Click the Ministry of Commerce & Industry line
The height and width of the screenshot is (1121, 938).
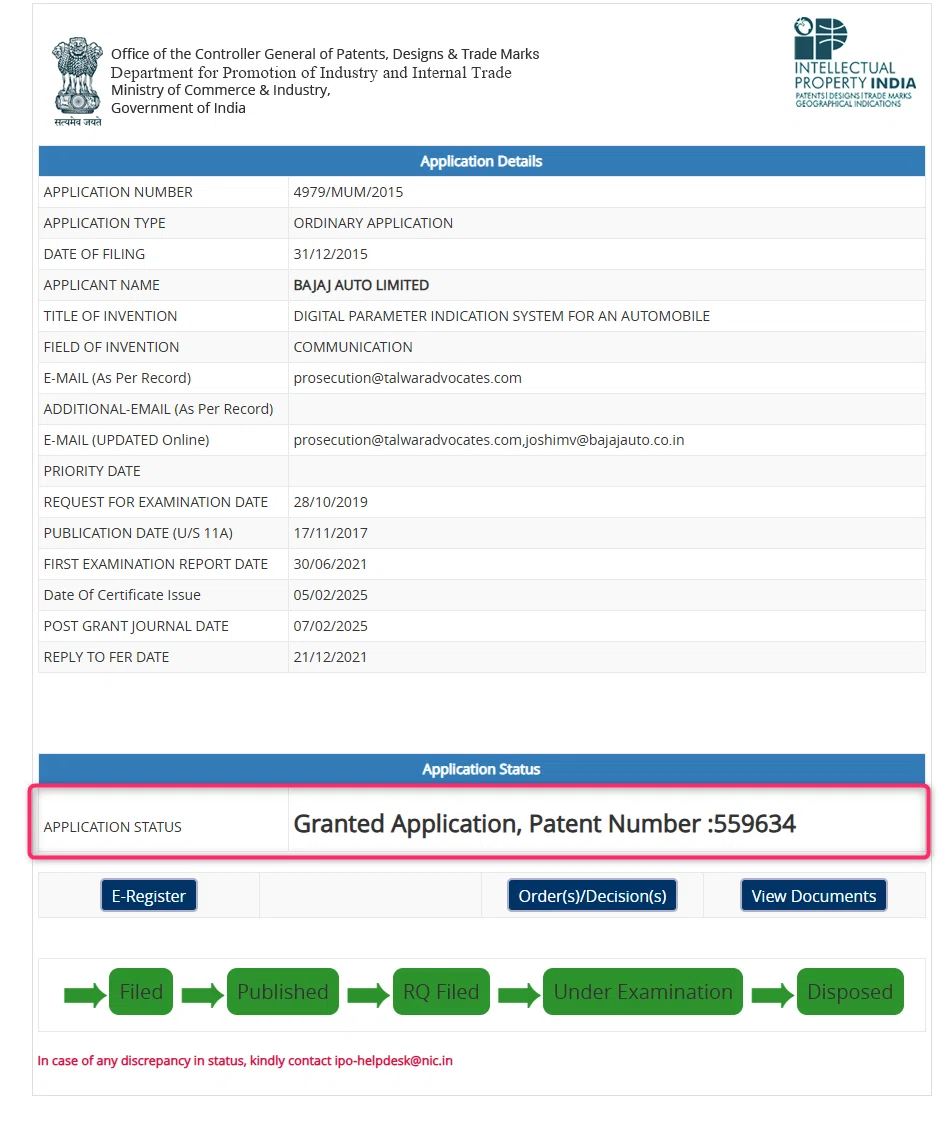pos(220,90)
